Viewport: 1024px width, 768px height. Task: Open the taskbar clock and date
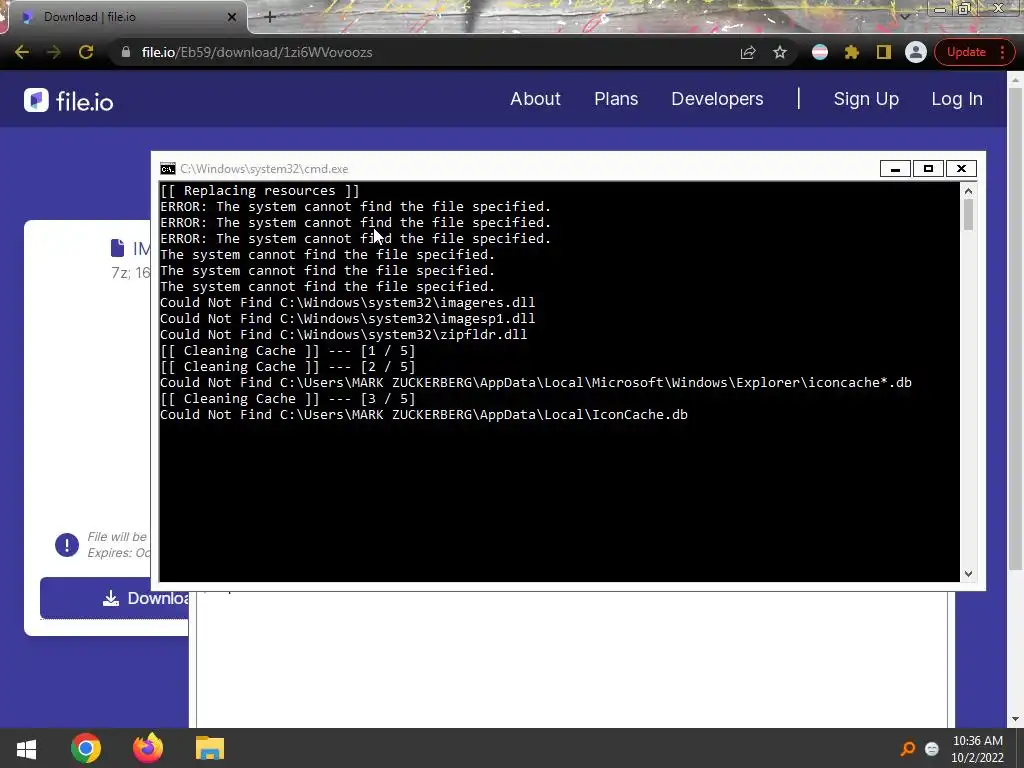978,749
